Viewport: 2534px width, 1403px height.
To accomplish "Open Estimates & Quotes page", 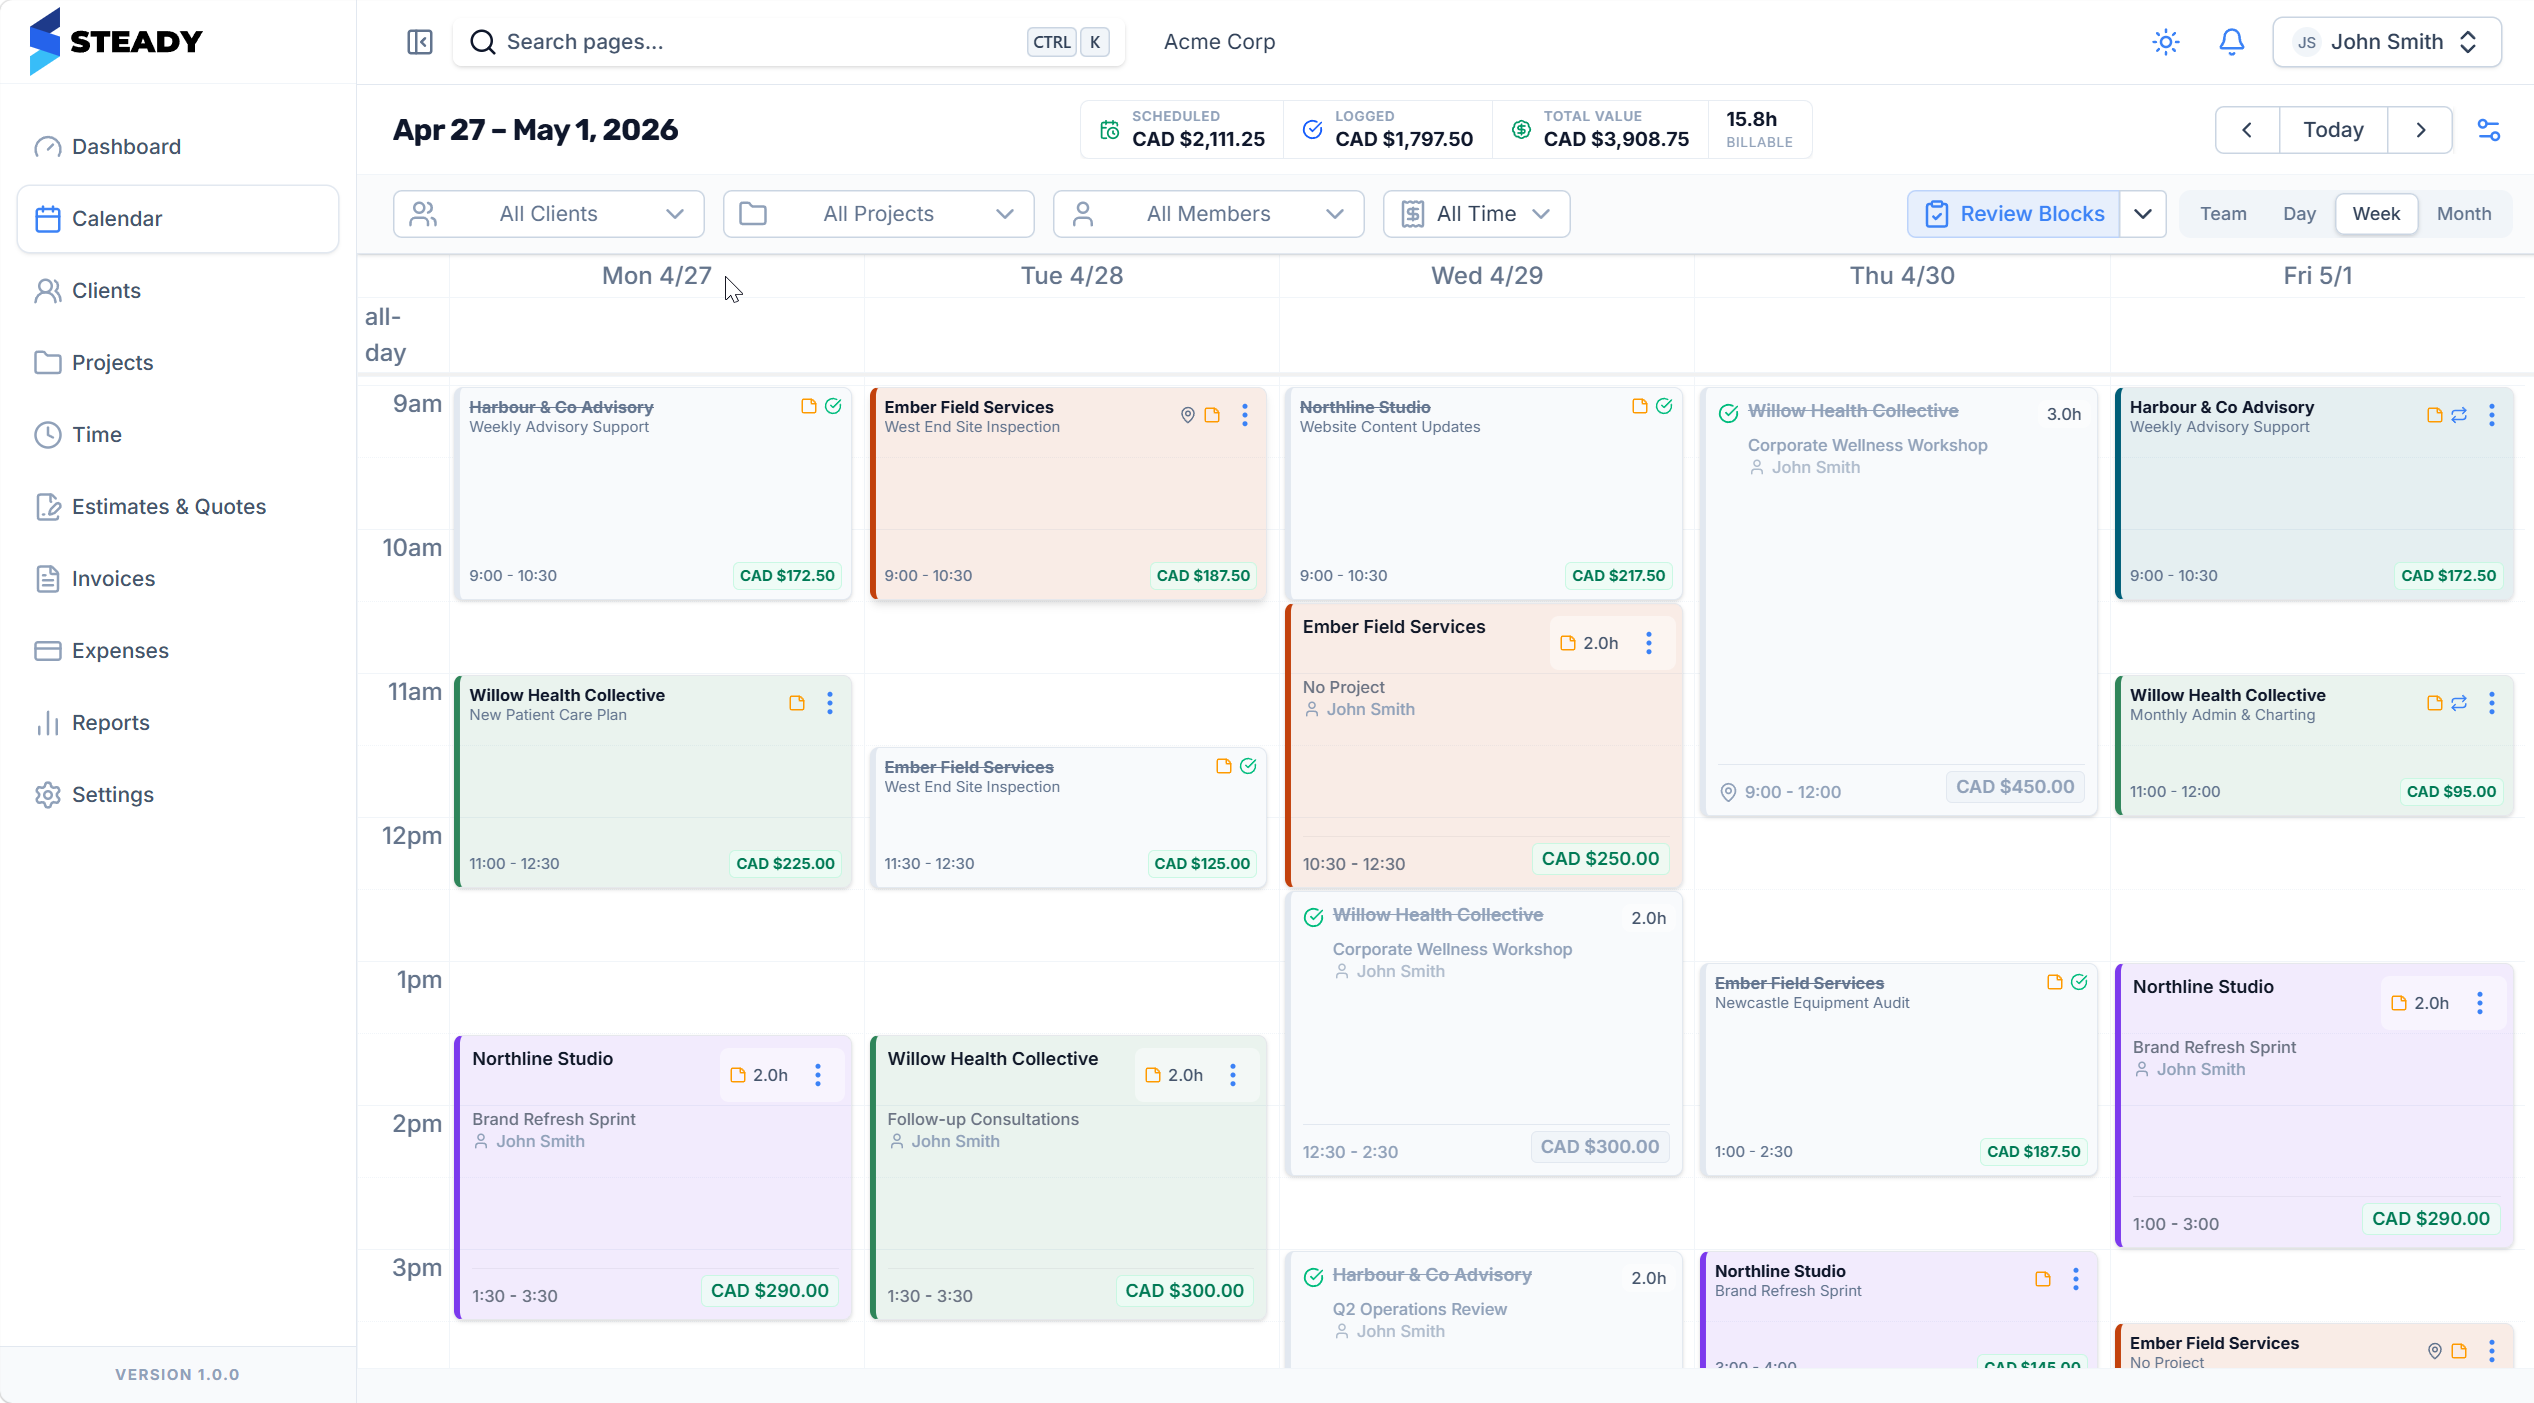I will 178,507.
